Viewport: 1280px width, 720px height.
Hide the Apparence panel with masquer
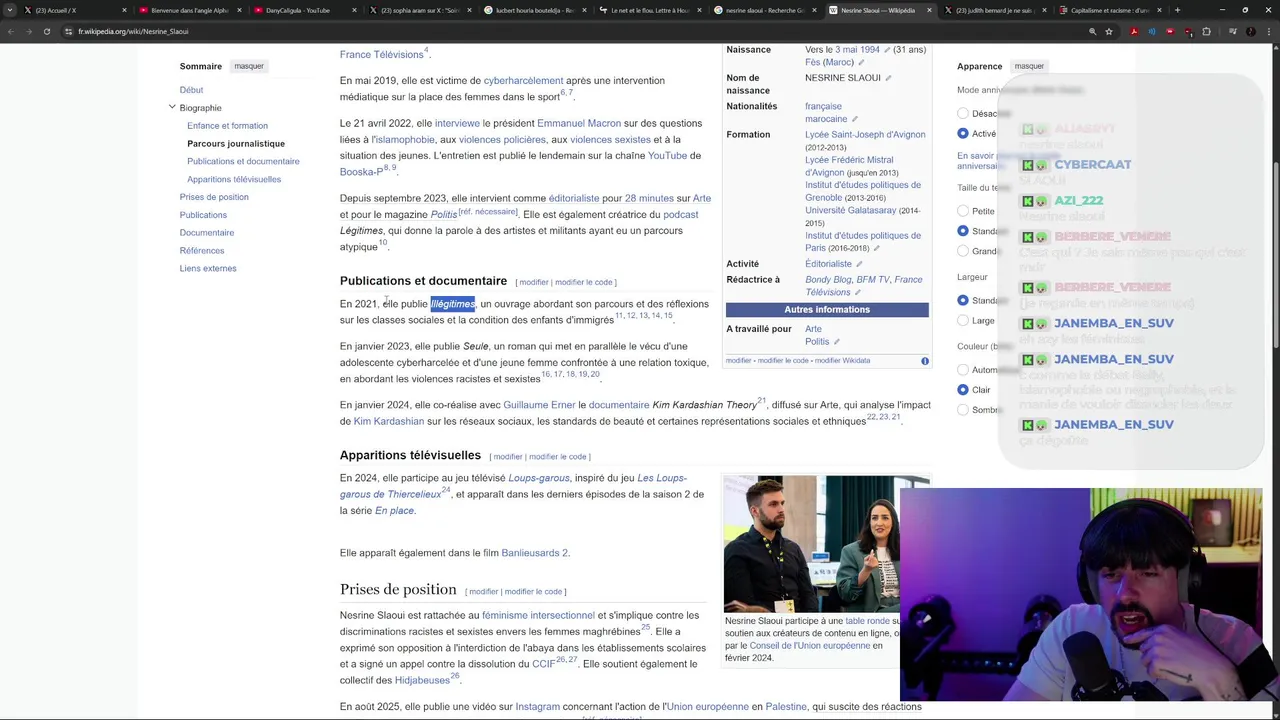1029,66
